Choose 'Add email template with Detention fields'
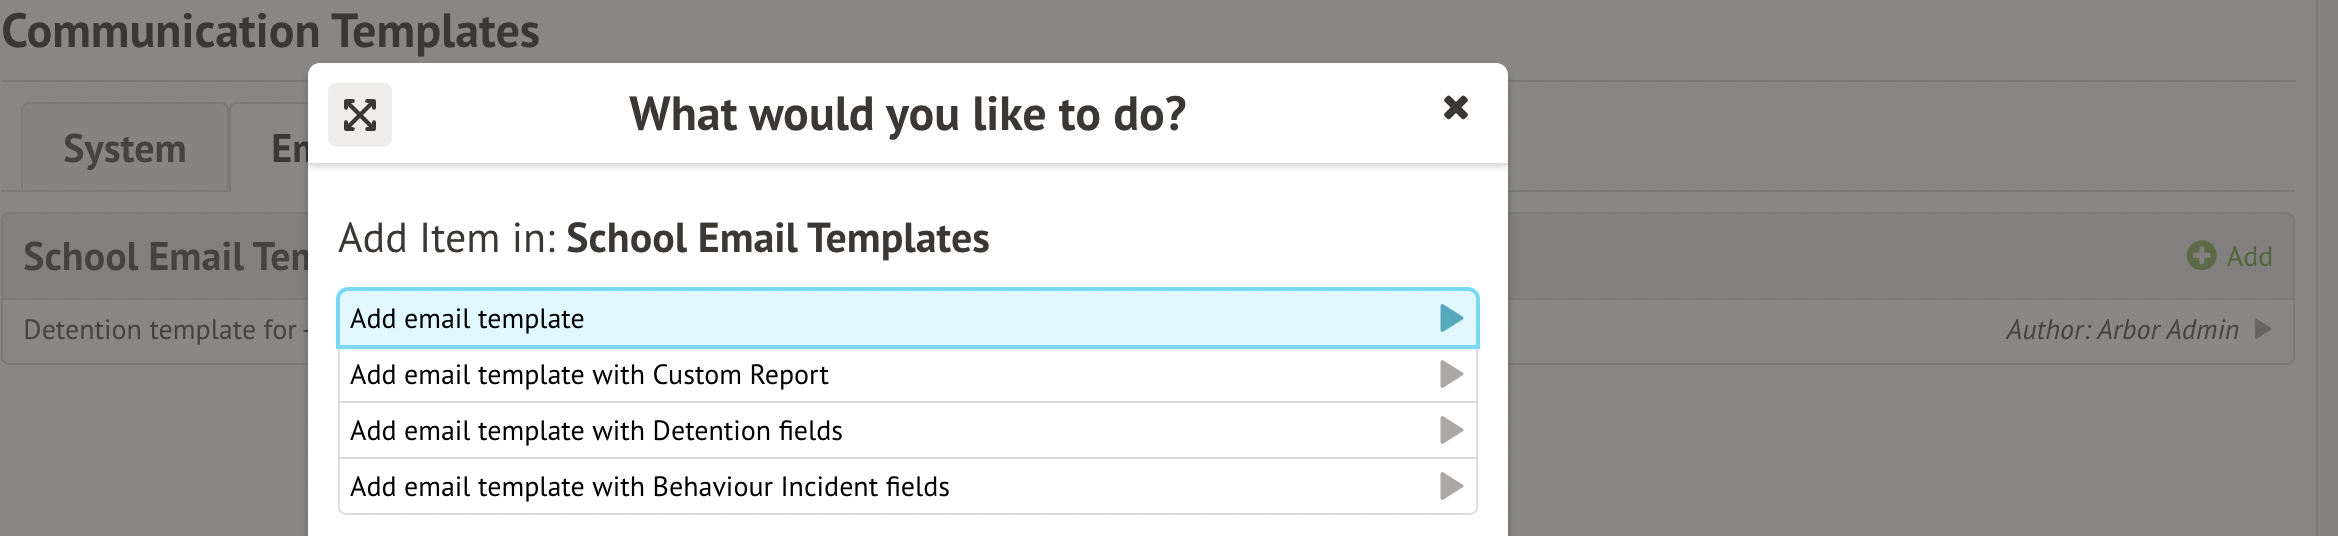This screenshot has width=2338, height=536. point(596,431)
